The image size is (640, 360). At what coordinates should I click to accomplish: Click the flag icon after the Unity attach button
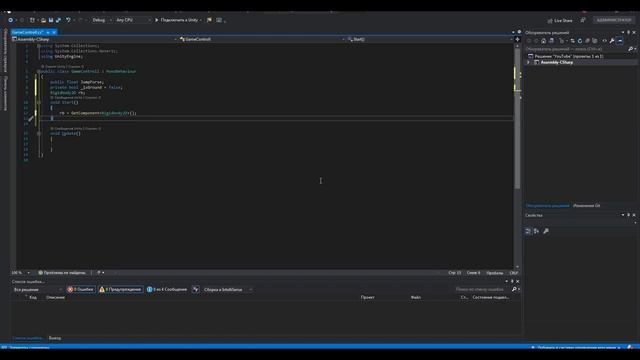209,20
